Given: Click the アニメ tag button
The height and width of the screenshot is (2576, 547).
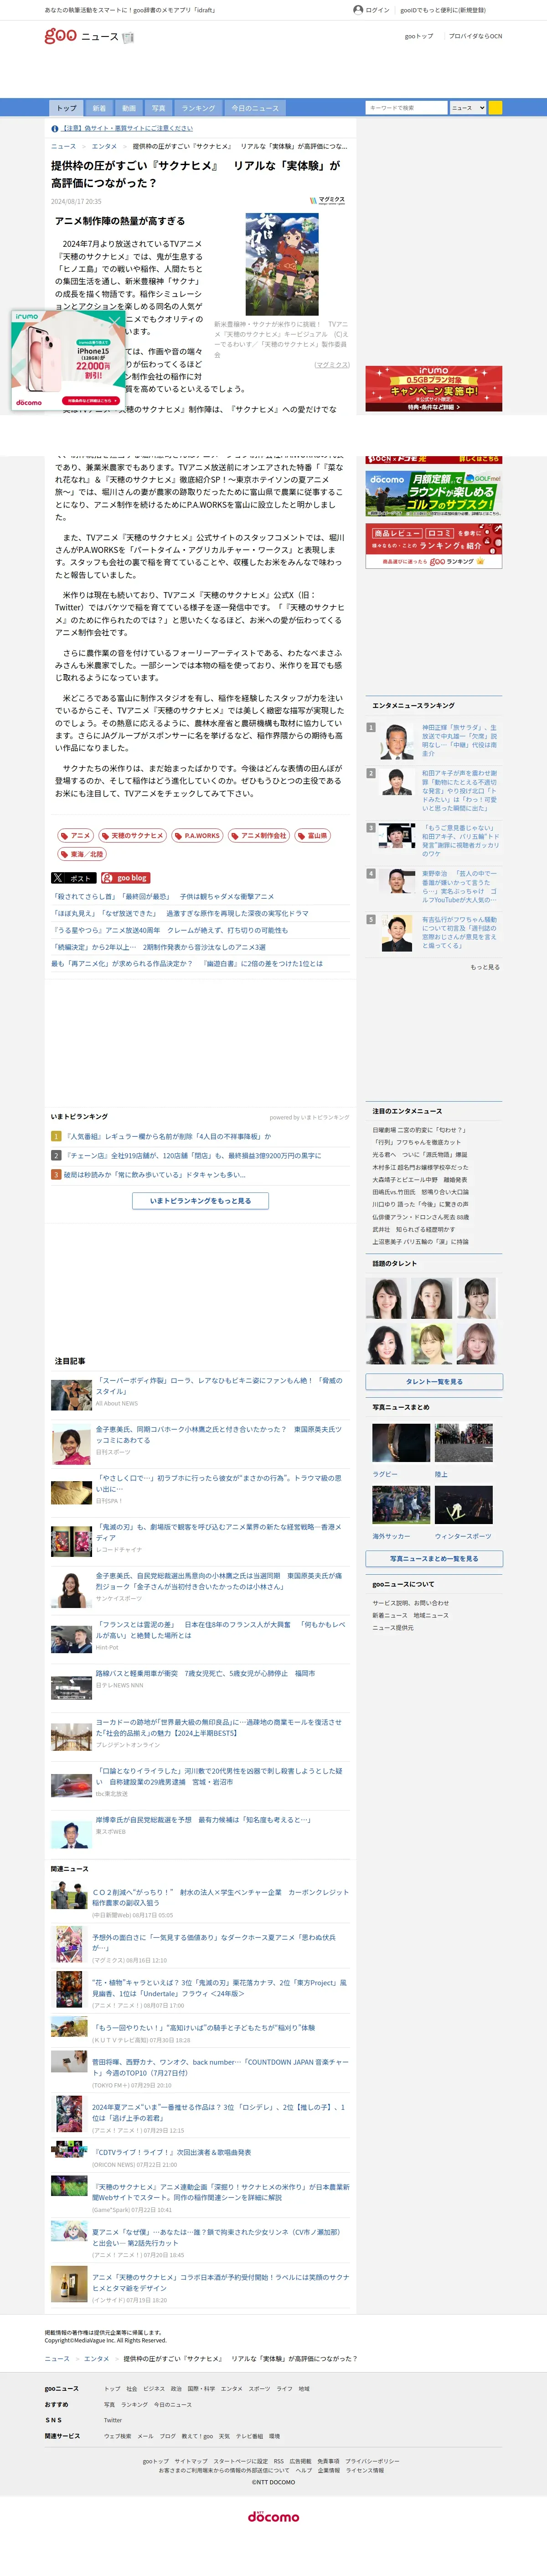Looking at the screenshot, I should click(75, 835).
